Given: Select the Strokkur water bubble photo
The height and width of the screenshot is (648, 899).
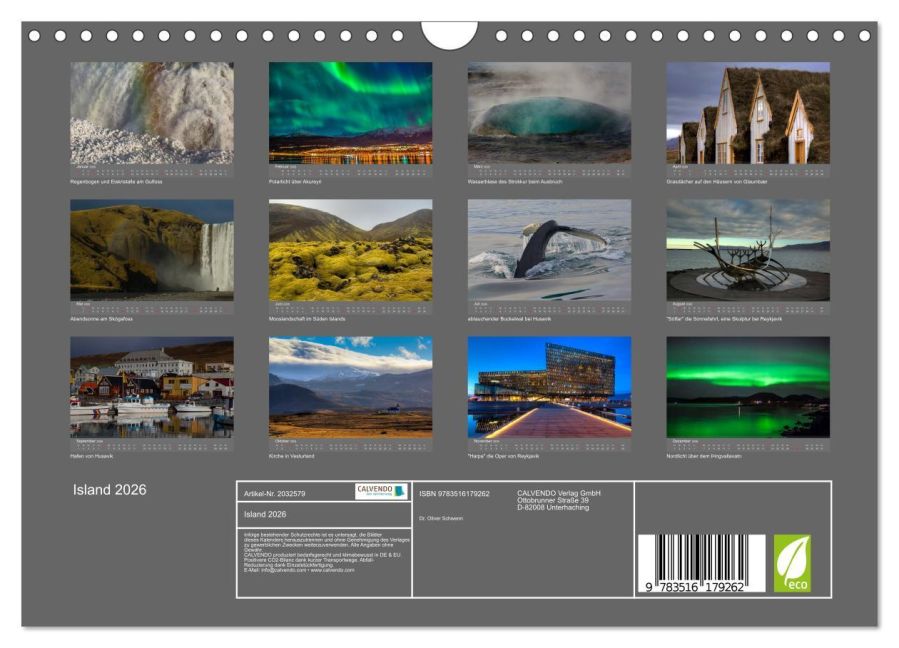Looking at the screenshot, I should click(549, 113).
